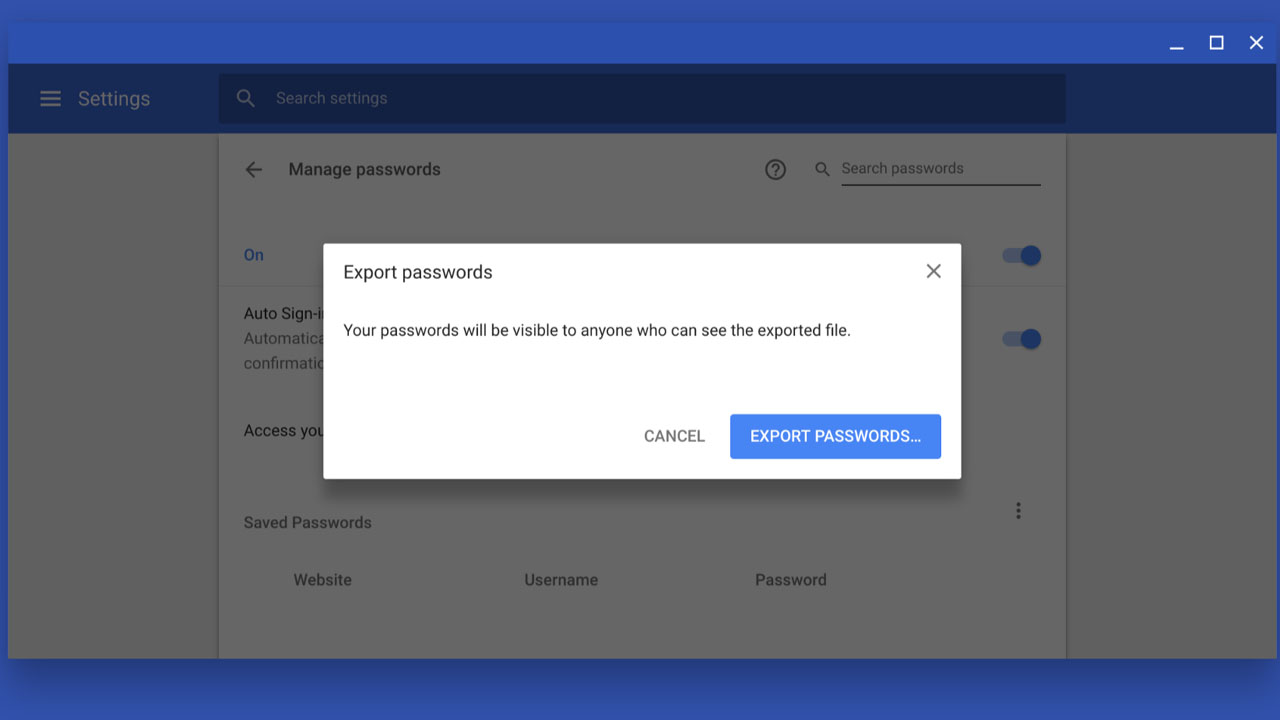Viewport: 1280px width, 720px height.
Task: Click the Website column header
Action: pyautogui.click(x=322, y=580)
